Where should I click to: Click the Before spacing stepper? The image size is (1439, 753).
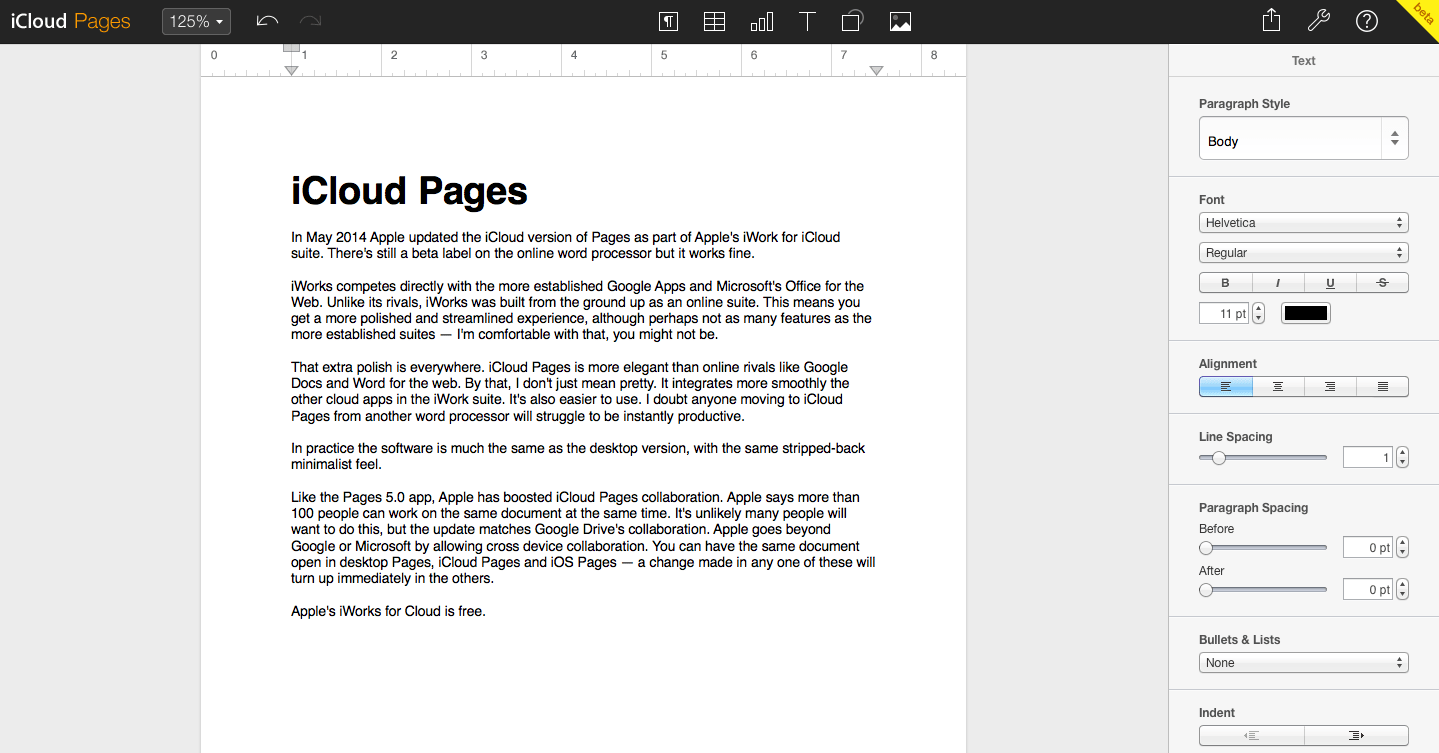pos(1402,547)
